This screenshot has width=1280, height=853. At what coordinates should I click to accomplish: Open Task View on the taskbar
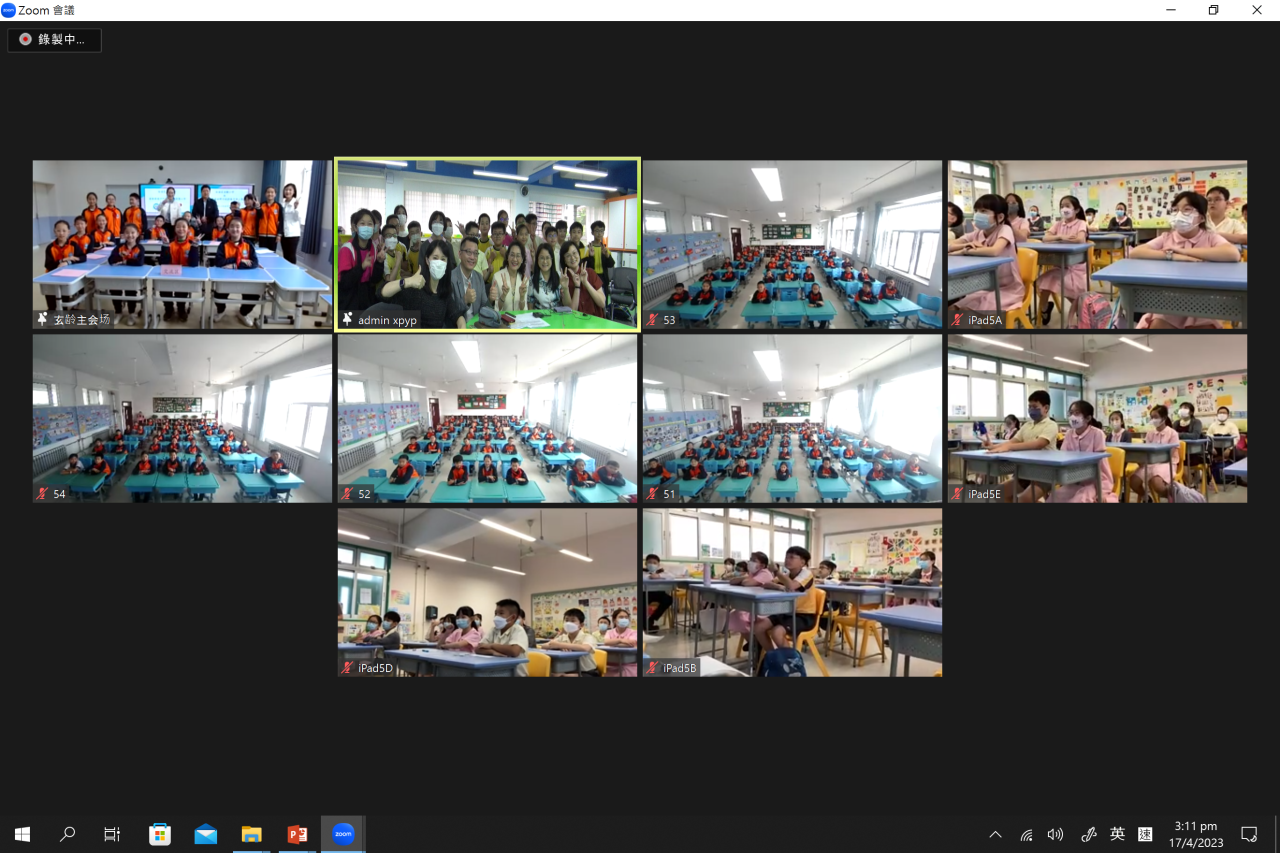tap(112, 834)
